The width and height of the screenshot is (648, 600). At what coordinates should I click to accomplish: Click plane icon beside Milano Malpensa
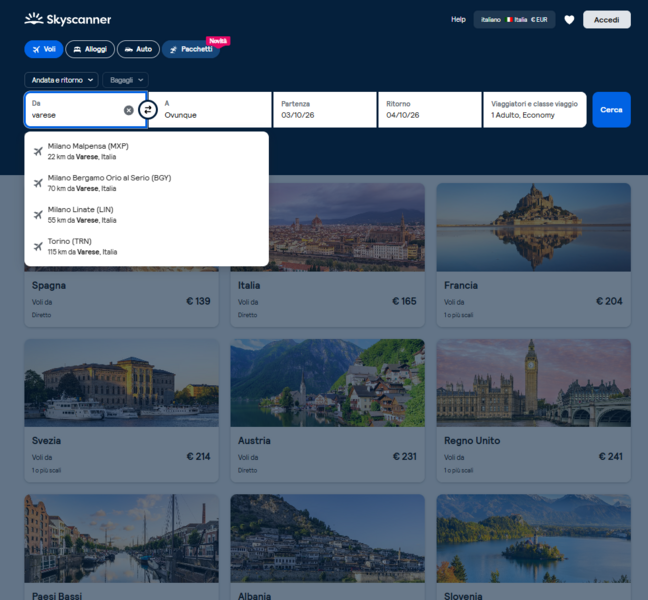coord(38,151)
